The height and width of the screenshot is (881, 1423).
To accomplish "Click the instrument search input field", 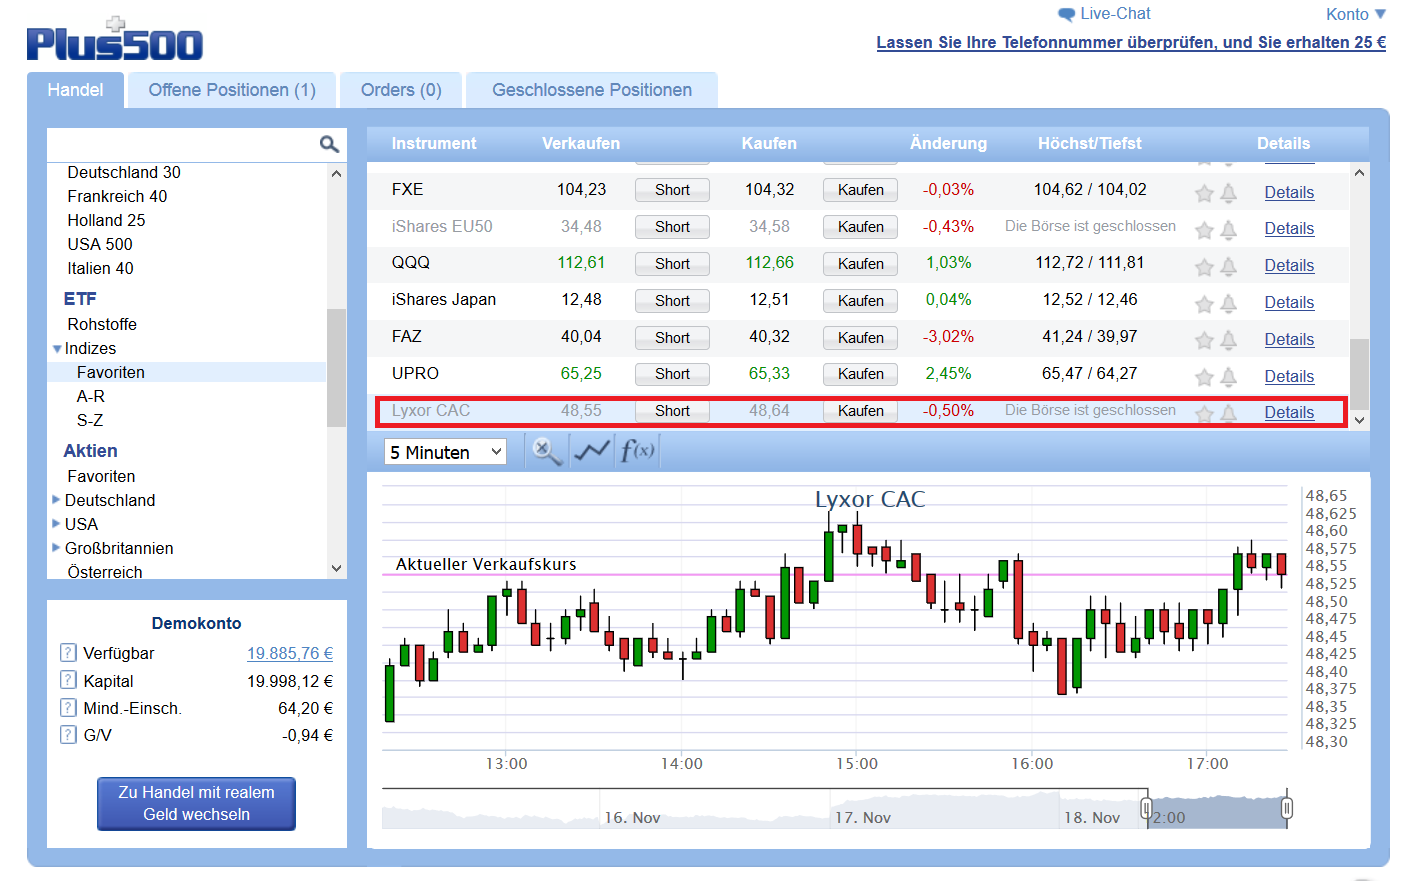I will tap(183, 144).
